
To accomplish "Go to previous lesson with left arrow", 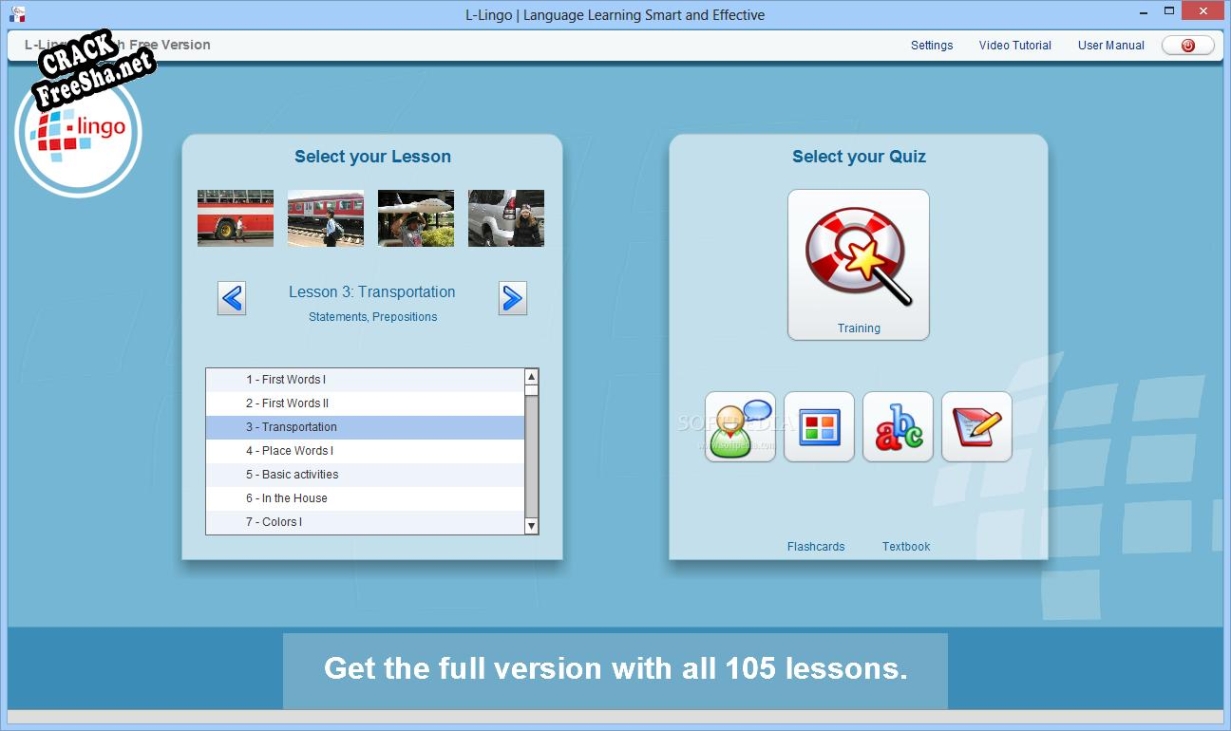I will point(232,298).
